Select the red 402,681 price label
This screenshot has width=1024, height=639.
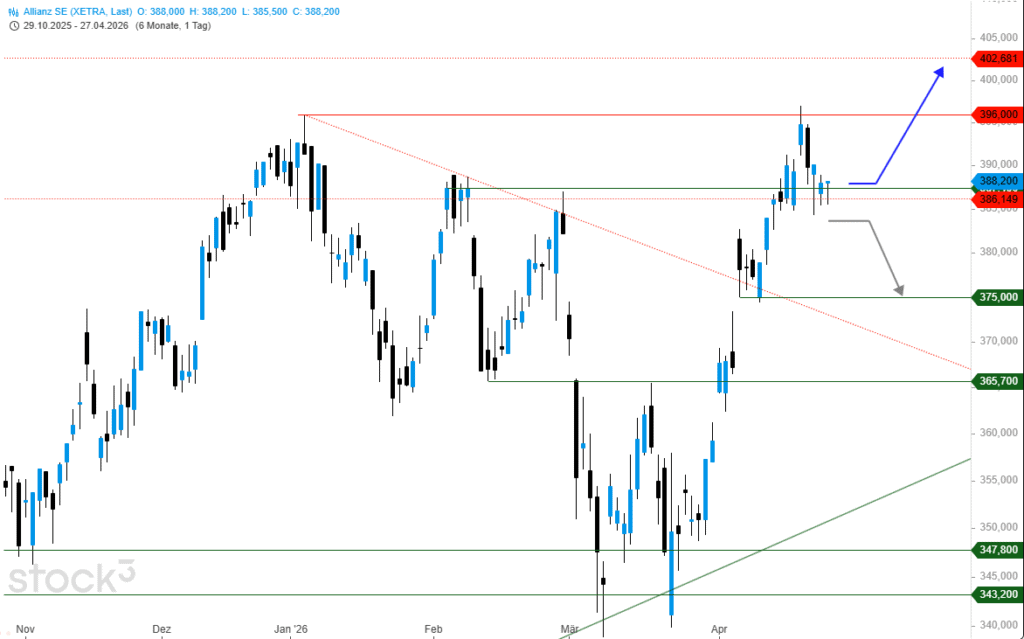[x=996, y=58]
